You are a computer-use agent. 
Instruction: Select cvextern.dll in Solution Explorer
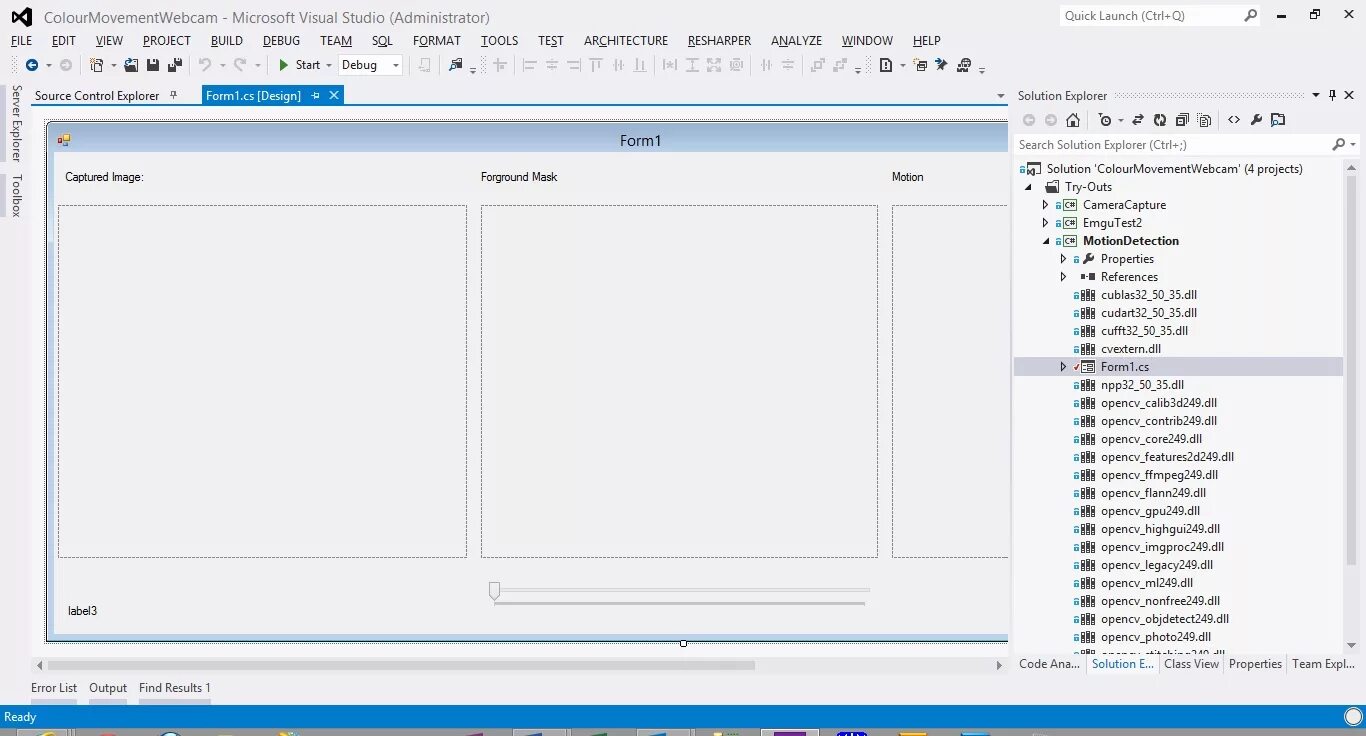pyautogui.click(x=1131, y=349)
